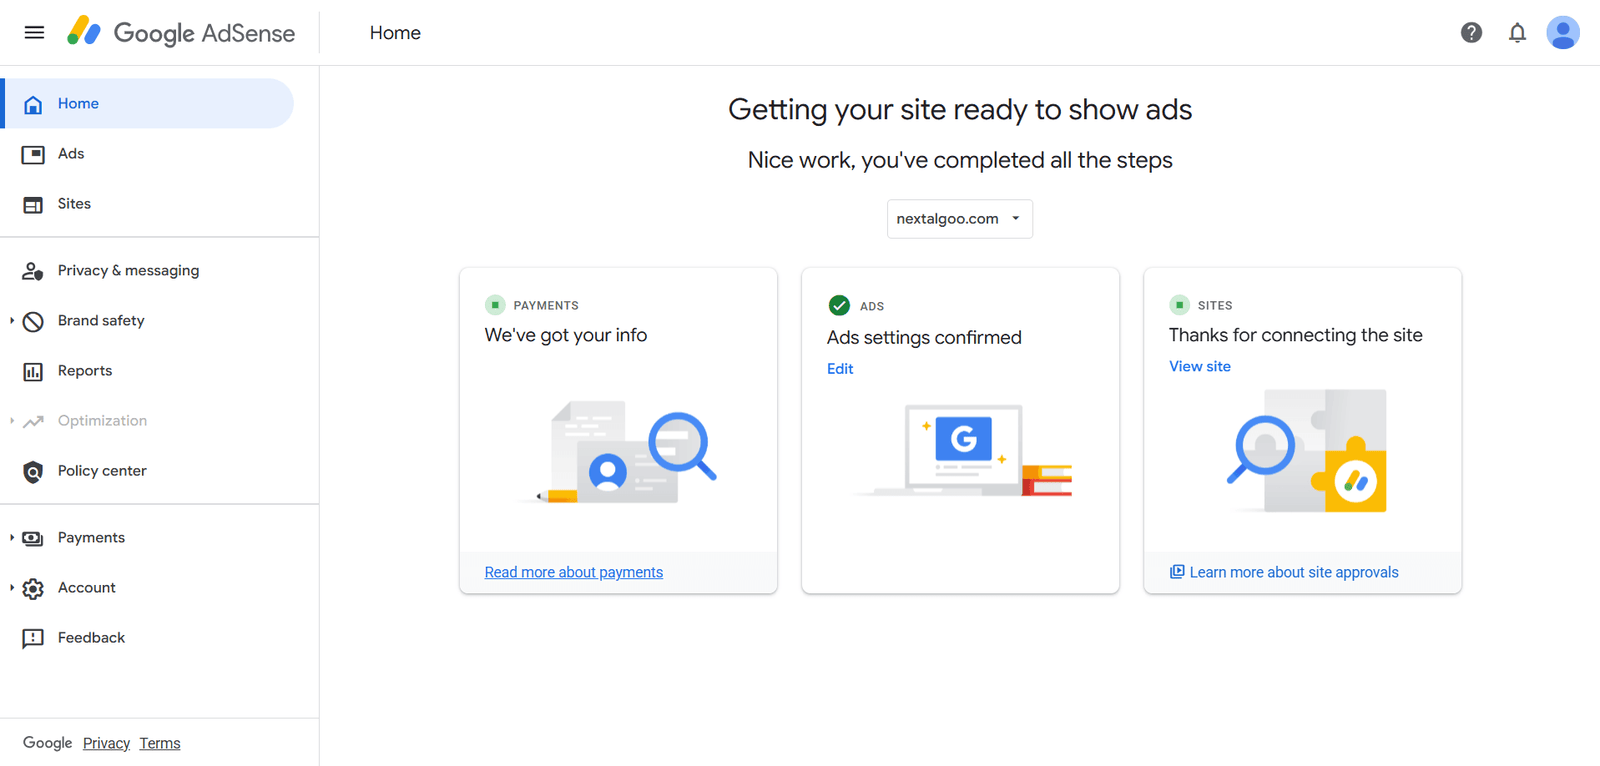This screenshot has height=766, width=1600.
Task: Click the Feedback icon
Action: point(33,637)
